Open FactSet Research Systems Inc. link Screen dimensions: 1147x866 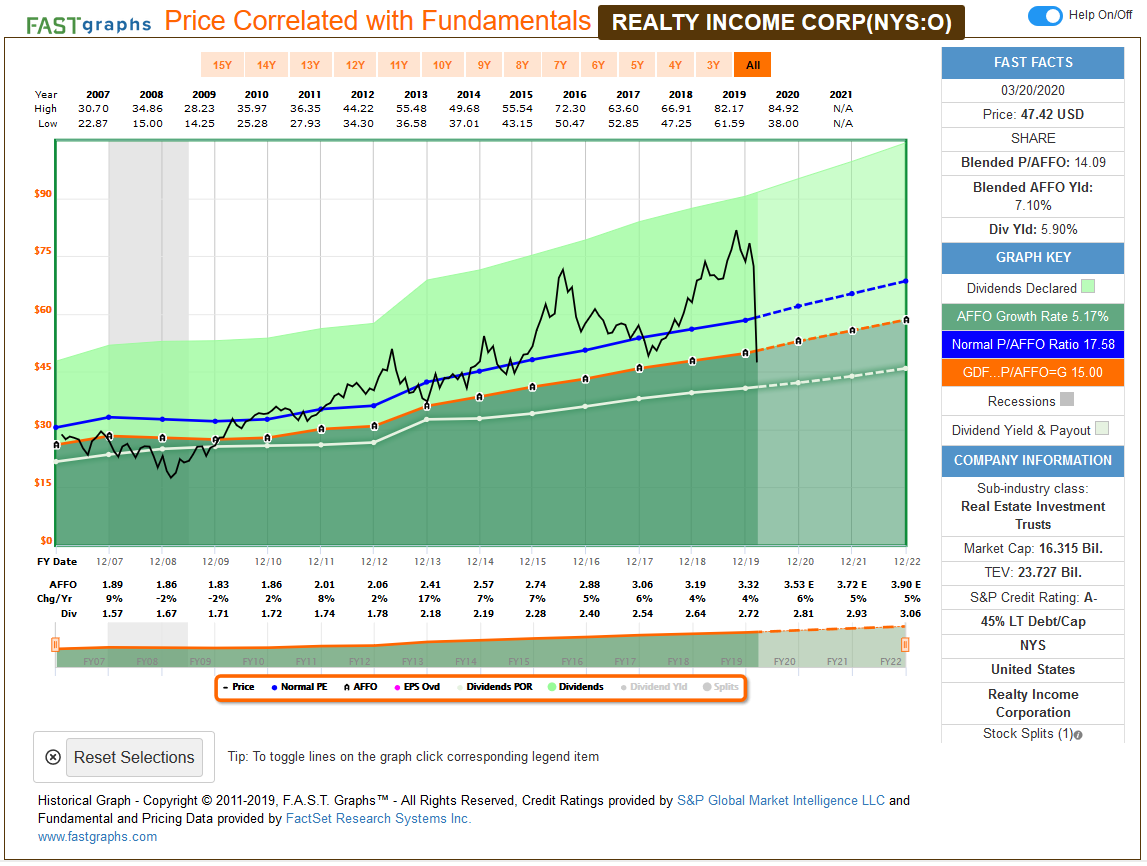378,820
